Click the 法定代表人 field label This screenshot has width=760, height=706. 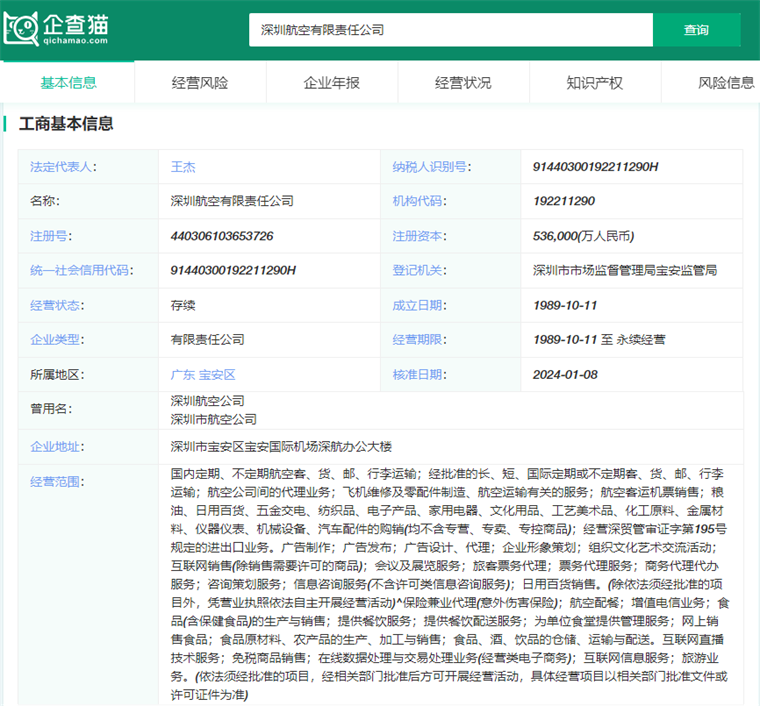point(63,167)
